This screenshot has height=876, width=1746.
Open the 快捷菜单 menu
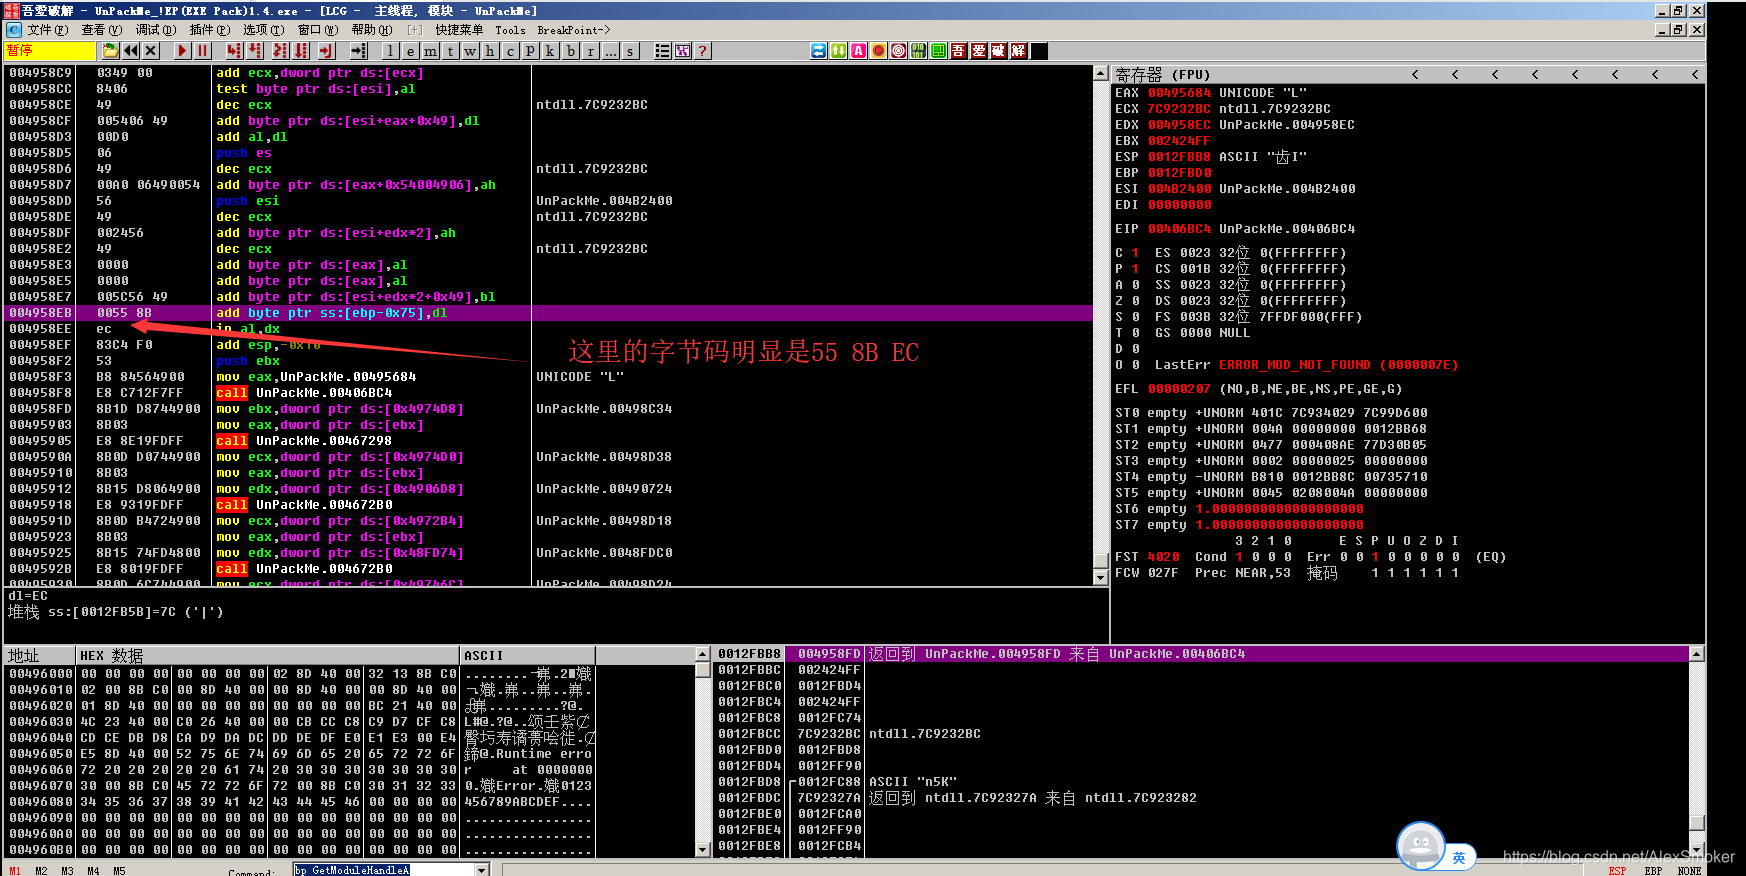(459, 30)
